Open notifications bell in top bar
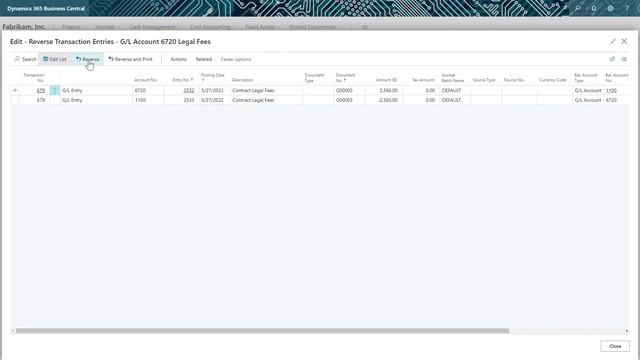 click(594, 8)
